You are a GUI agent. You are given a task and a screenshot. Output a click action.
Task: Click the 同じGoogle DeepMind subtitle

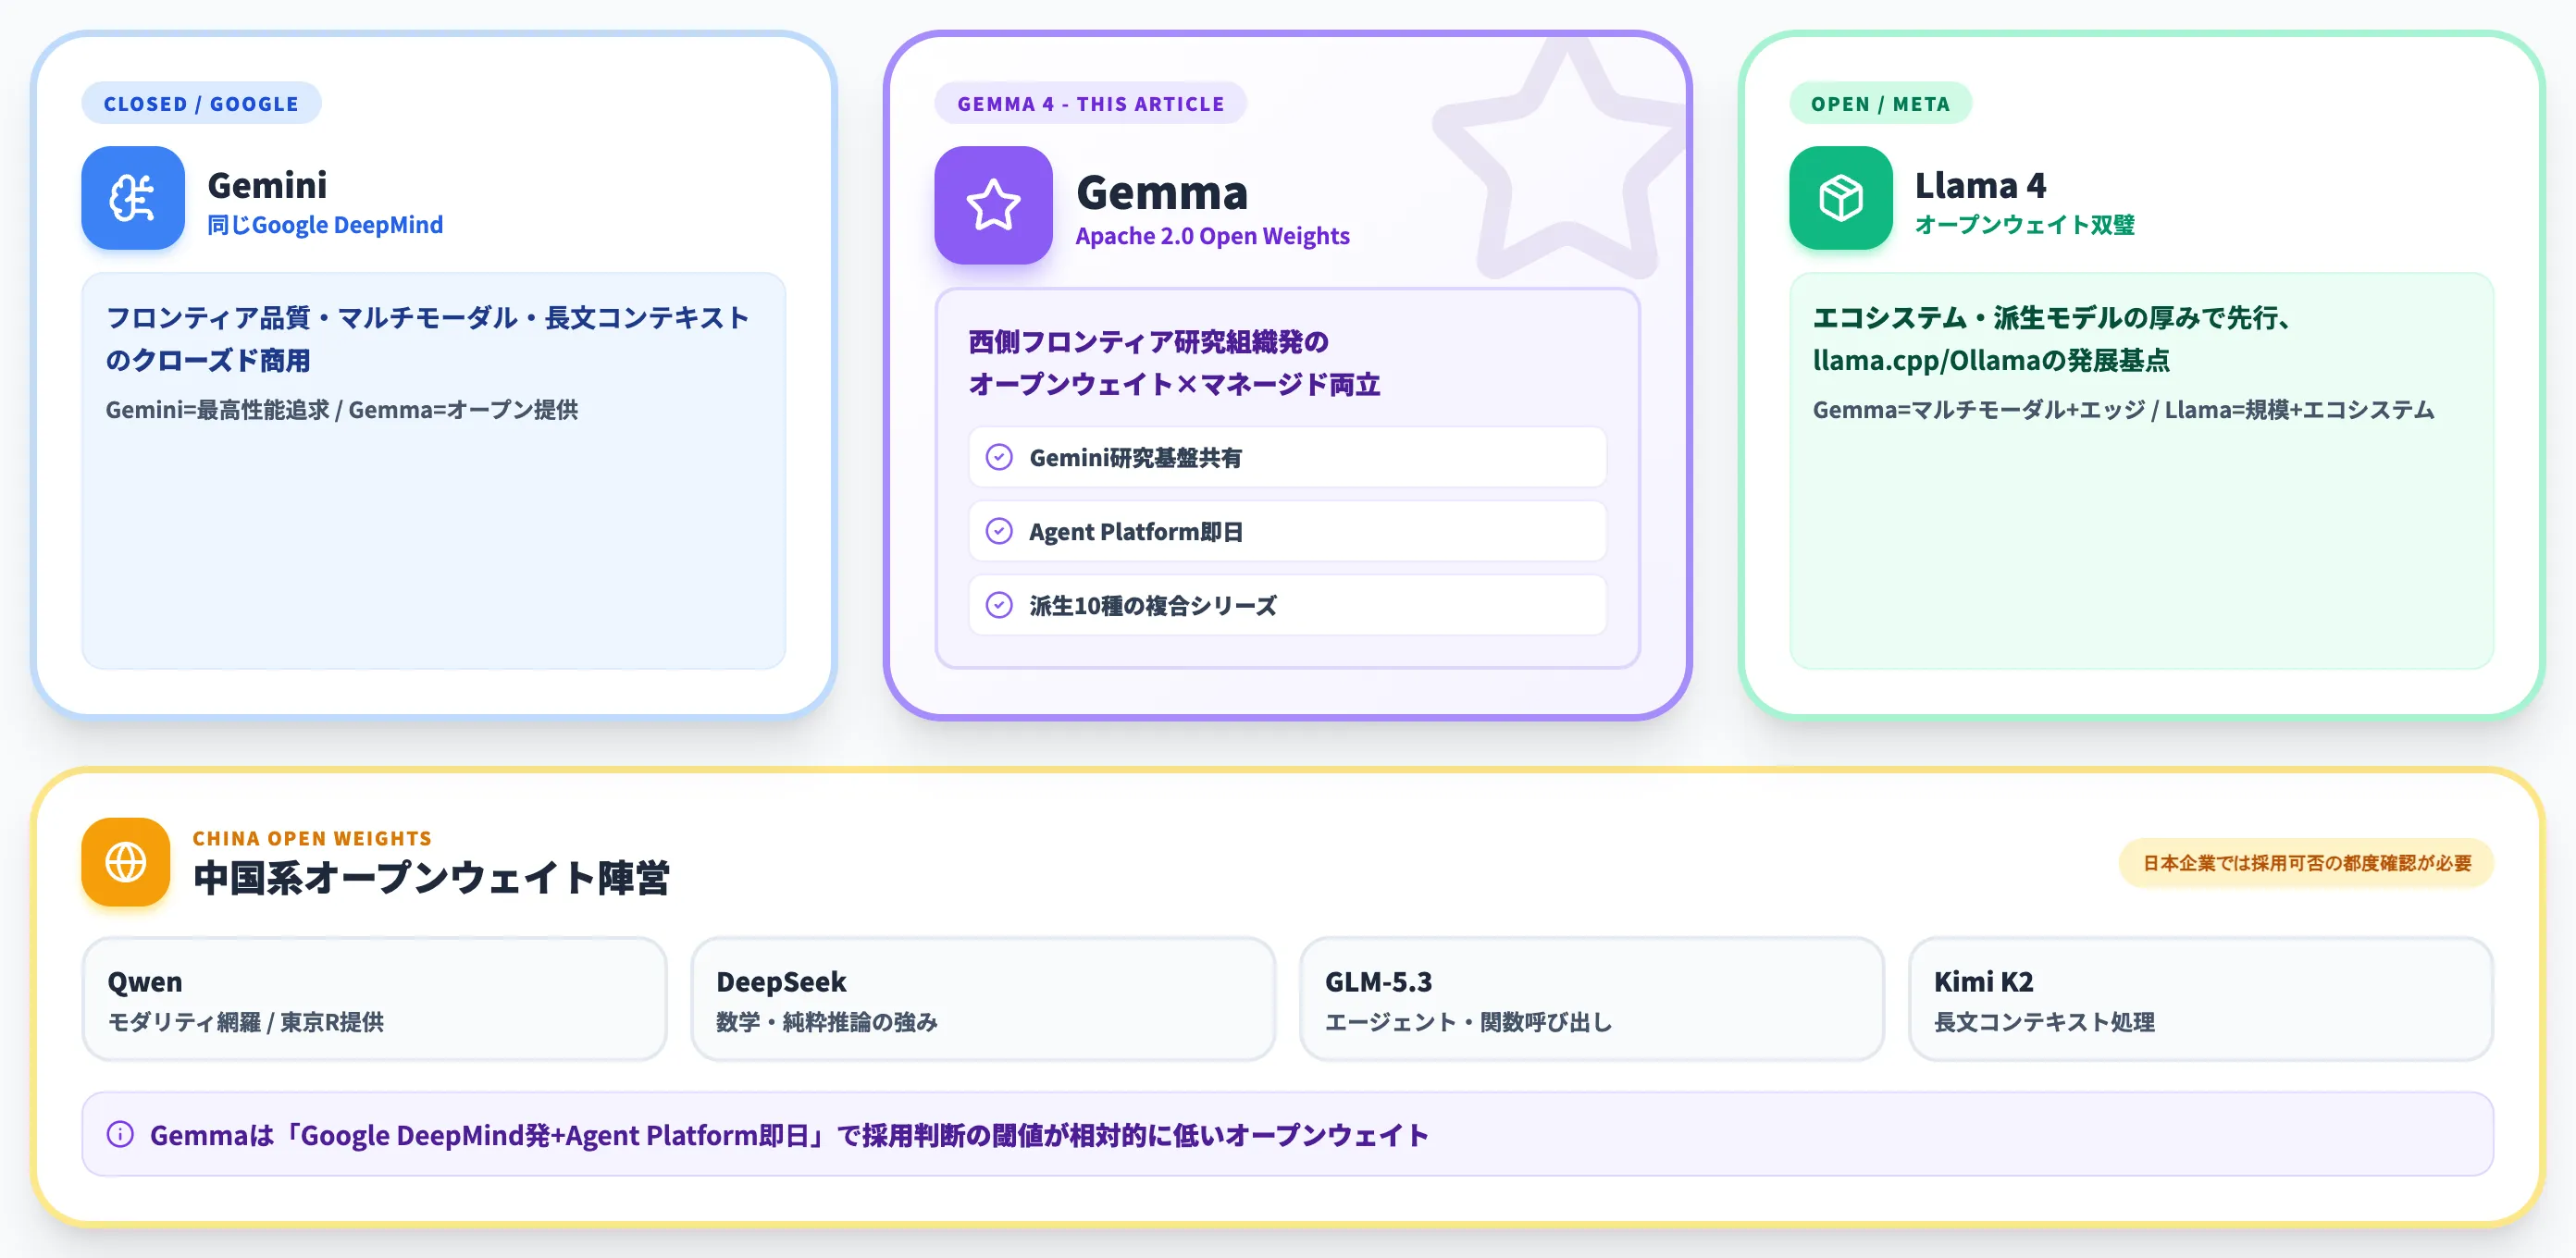325,225
